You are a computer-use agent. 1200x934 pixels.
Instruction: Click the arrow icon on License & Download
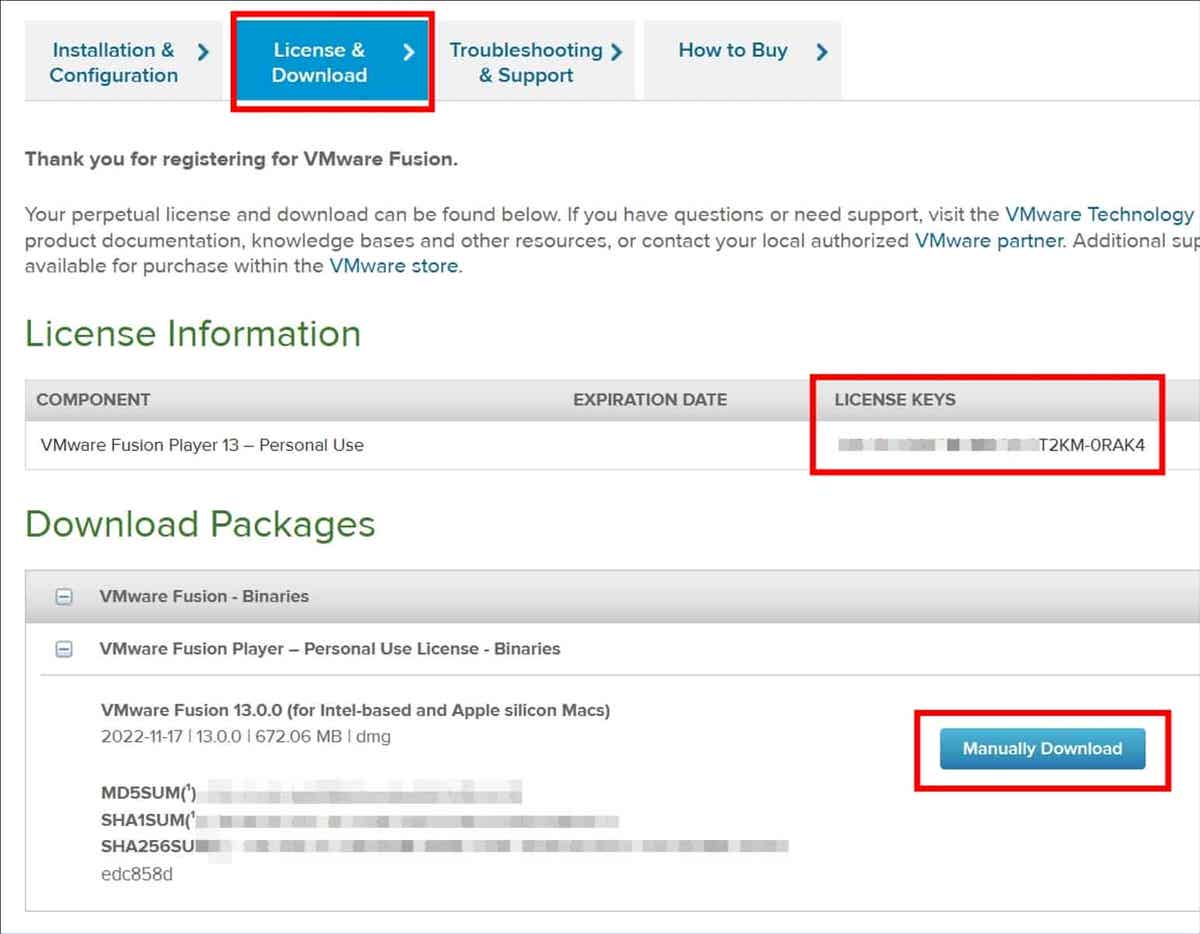coord(409,51)
